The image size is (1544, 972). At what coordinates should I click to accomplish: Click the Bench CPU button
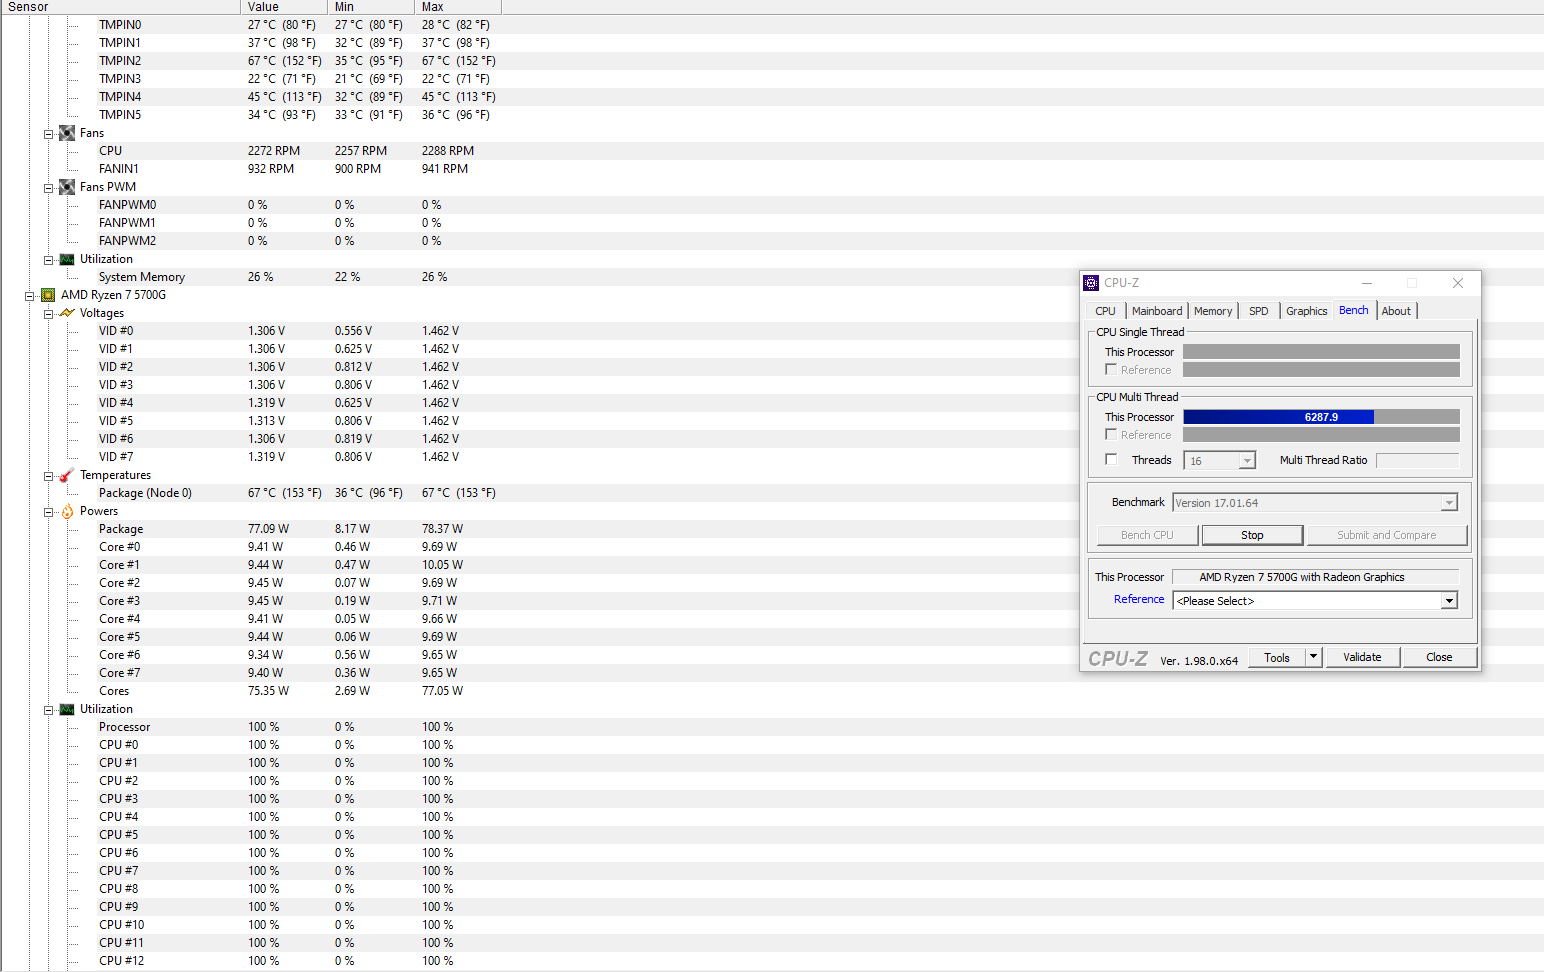1147,535
